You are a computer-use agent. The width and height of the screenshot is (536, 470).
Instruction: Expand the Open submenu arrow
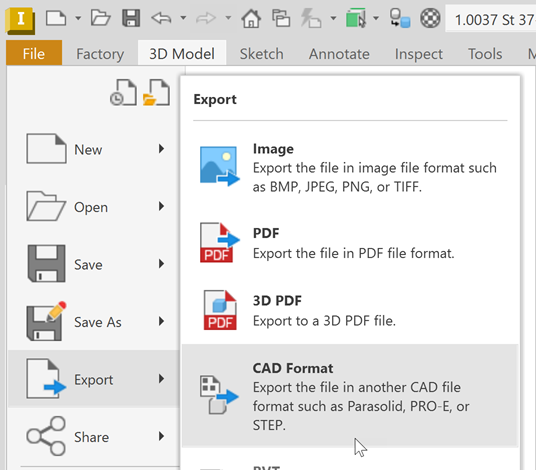coord(161,206)
